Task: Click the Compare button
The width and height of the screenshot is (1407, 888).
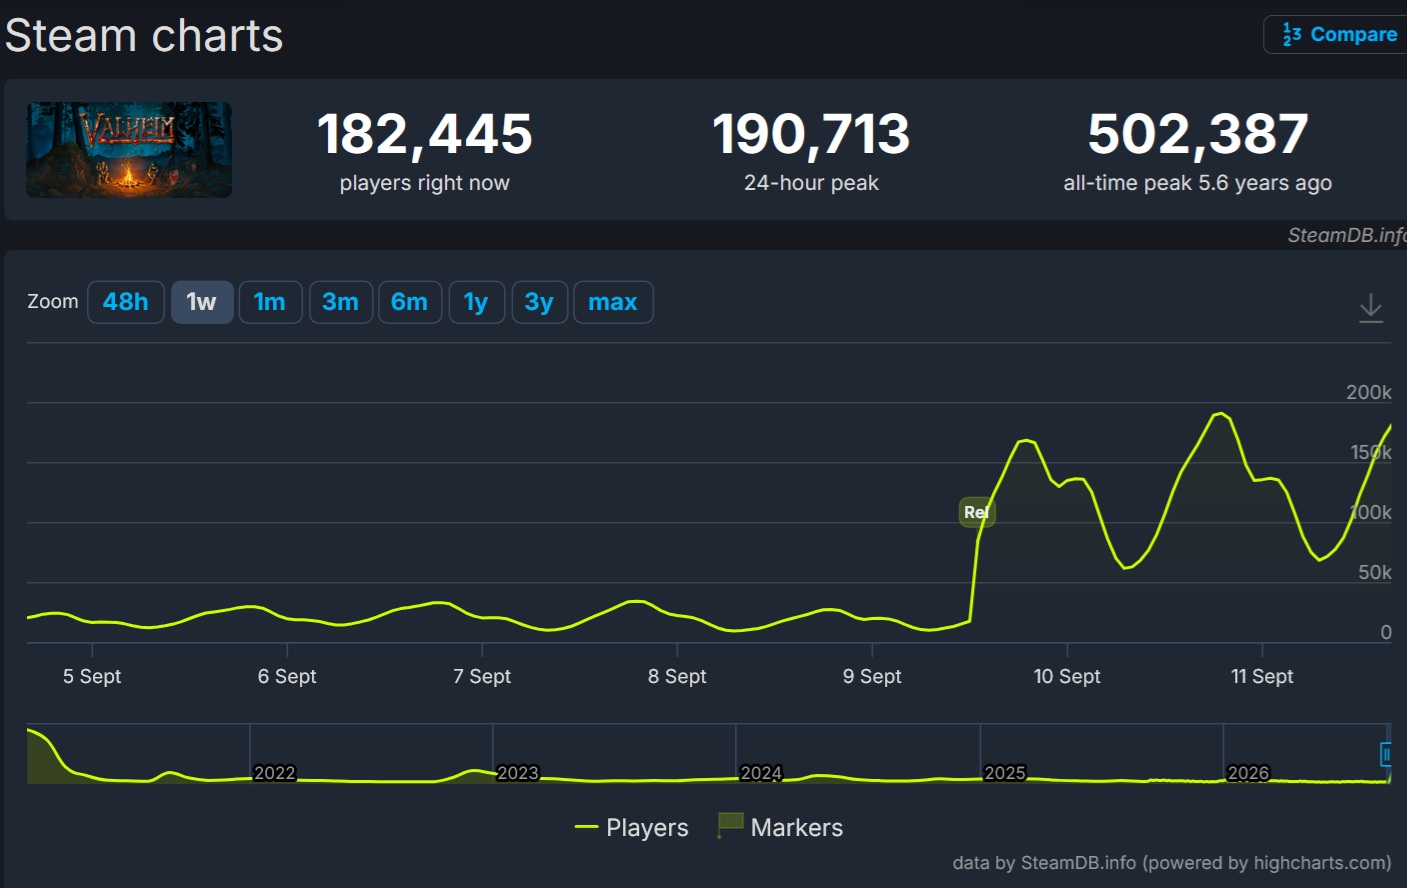Action: (x=1338, y=35)
